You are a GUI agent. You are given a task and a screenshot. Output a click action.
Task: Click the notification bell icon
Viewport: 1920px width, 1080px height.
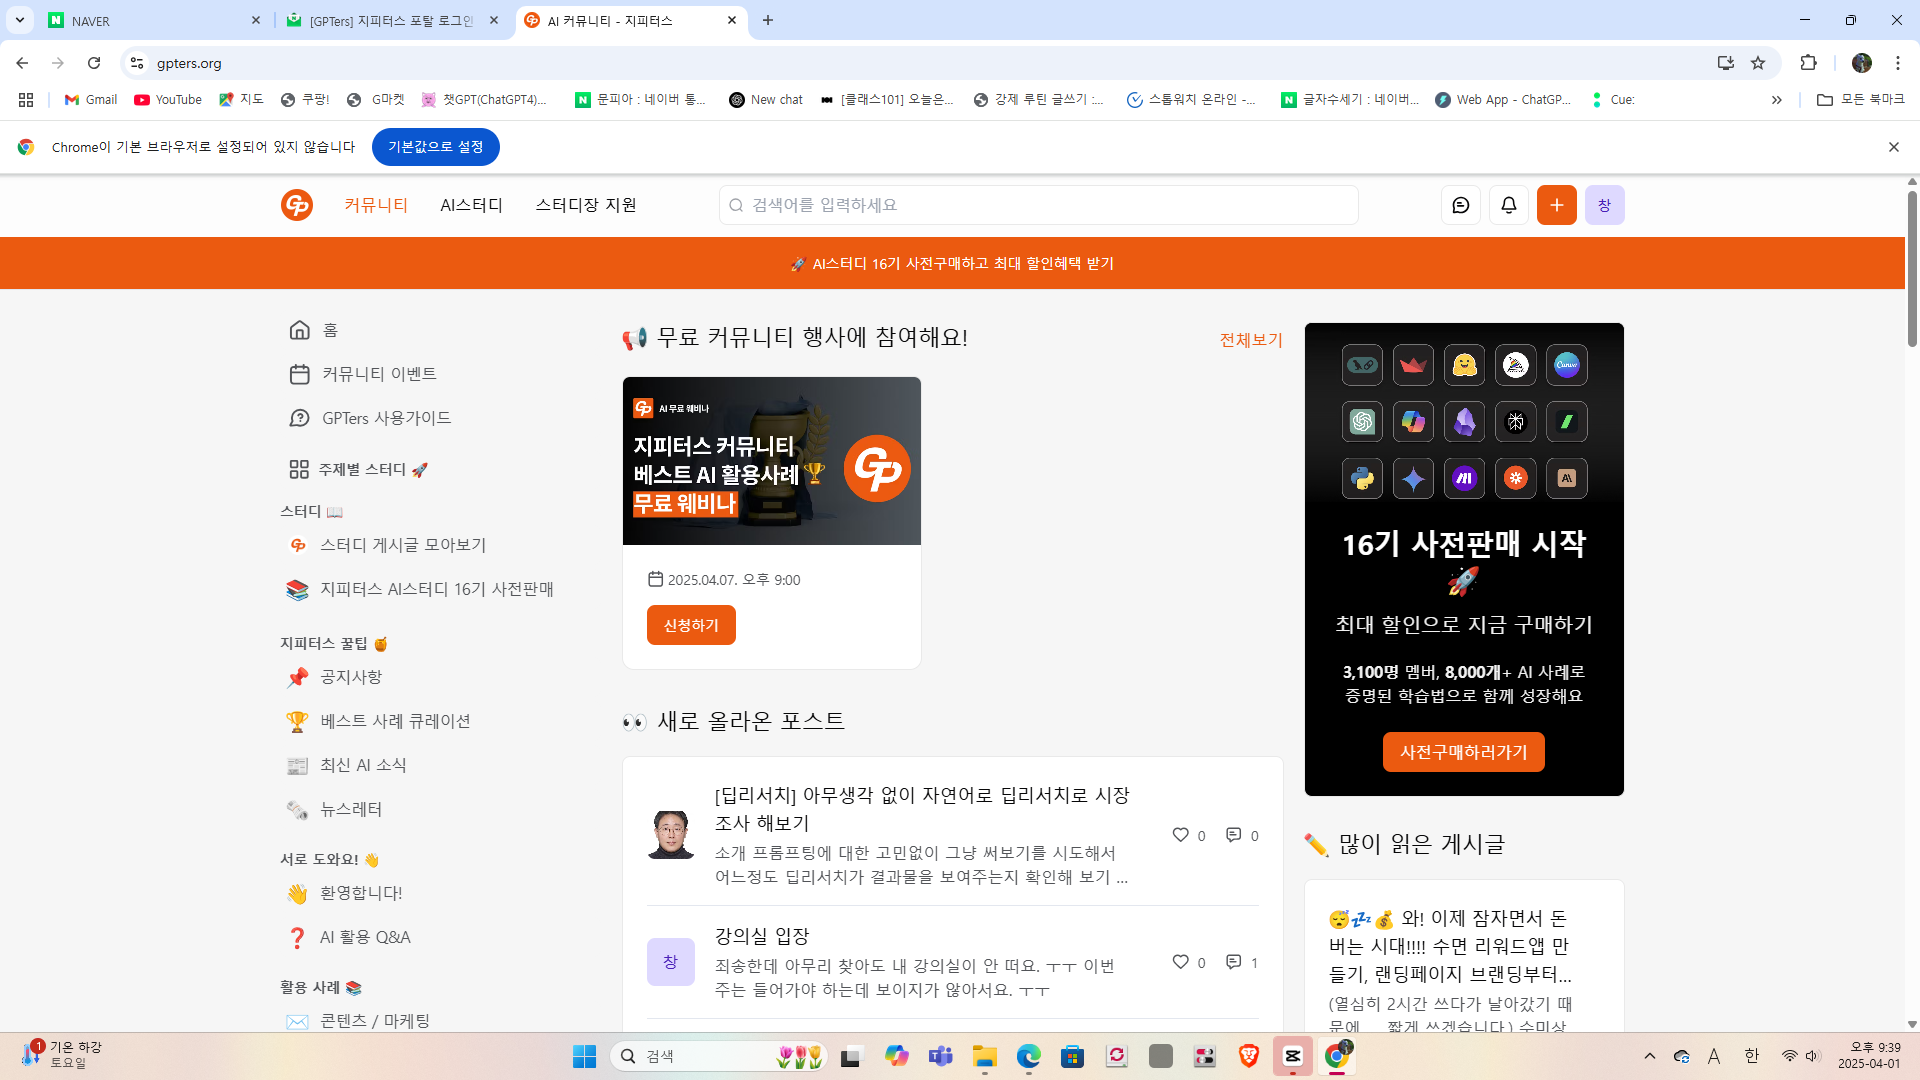click(x=1508, y=205)
